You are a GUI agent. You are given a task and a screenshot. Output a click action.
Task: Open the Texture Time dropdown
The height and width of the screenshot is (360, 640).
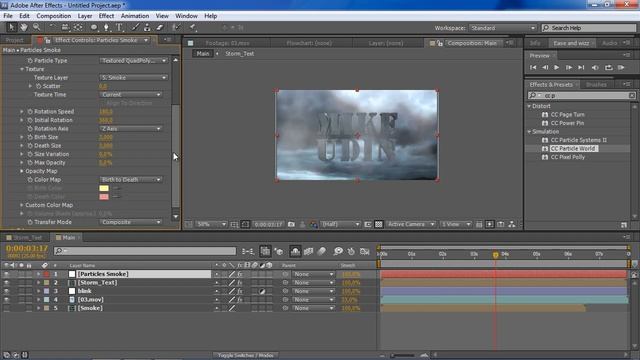click(131, 94)
